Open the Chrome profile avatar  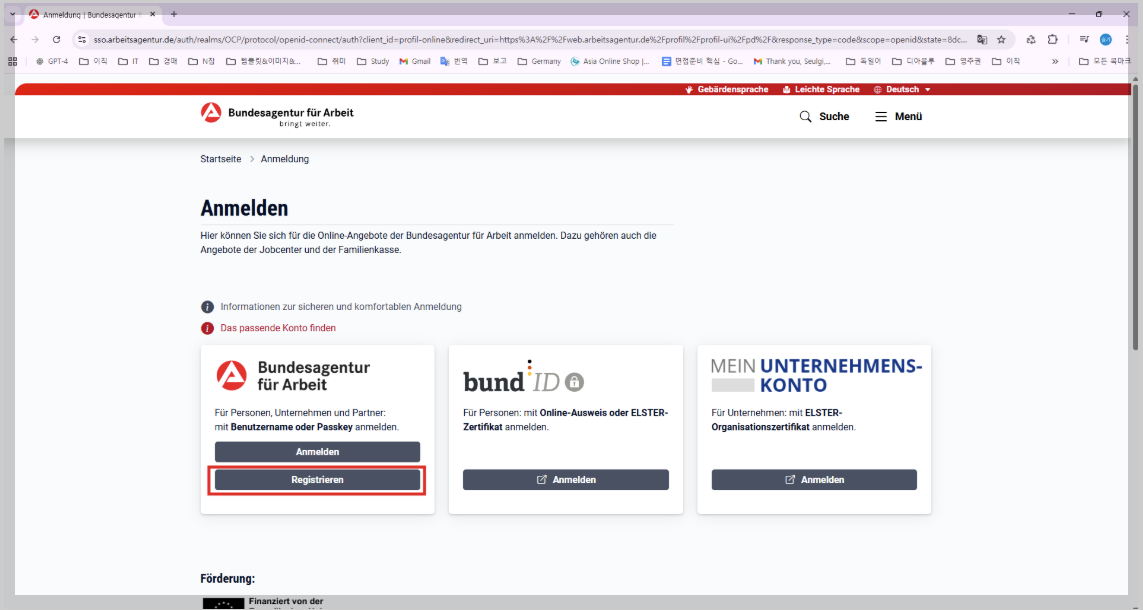coord(1106,39)
